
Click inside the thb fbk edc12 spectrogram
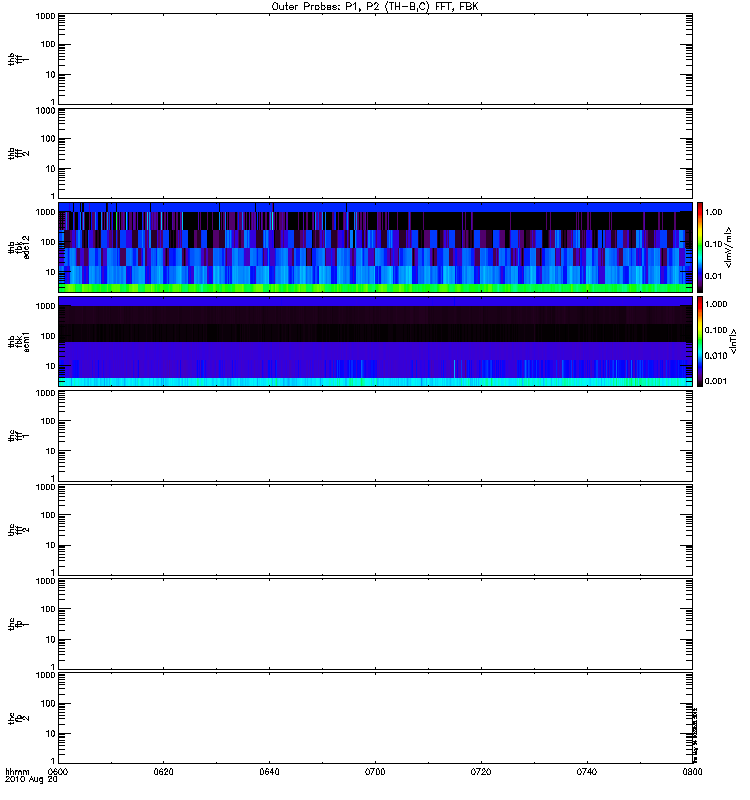tap(375, 247)
